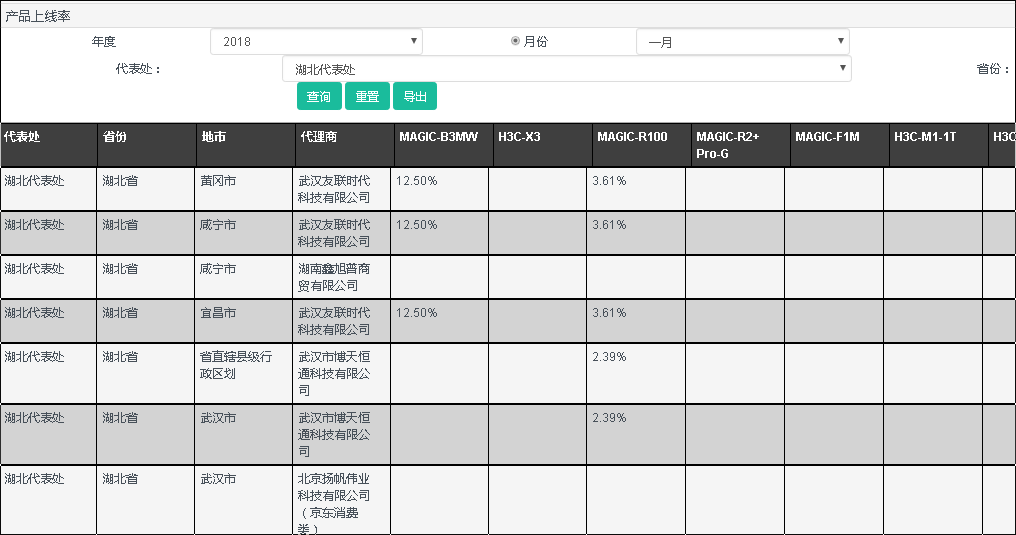
Task: Click the MAGIC-B3MW column header
Action: tap(444, 145)
